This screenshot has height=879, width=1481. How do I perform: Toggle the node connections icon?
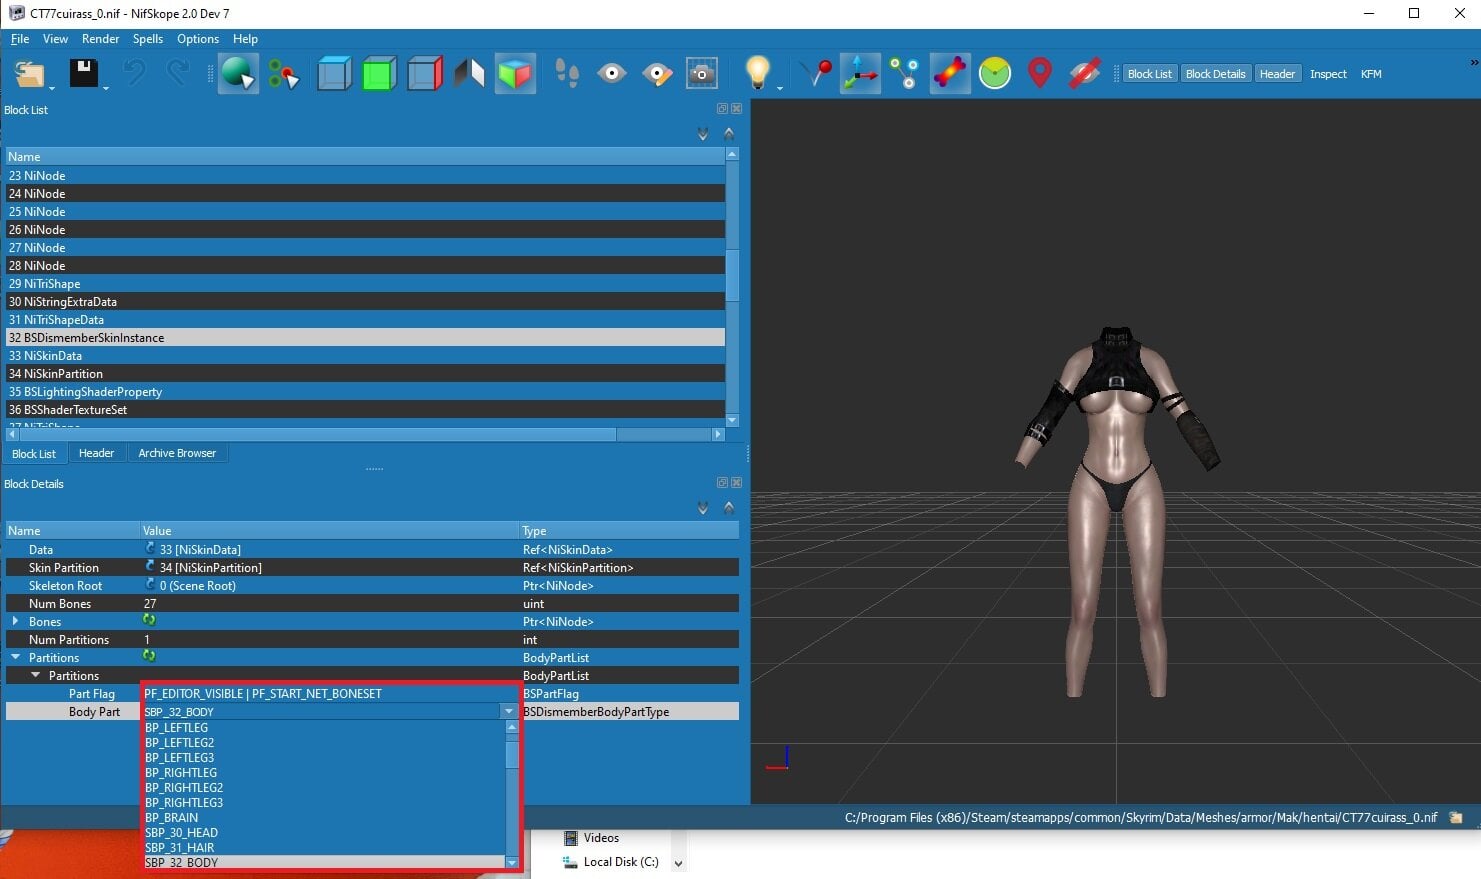[x=904, y=74]
